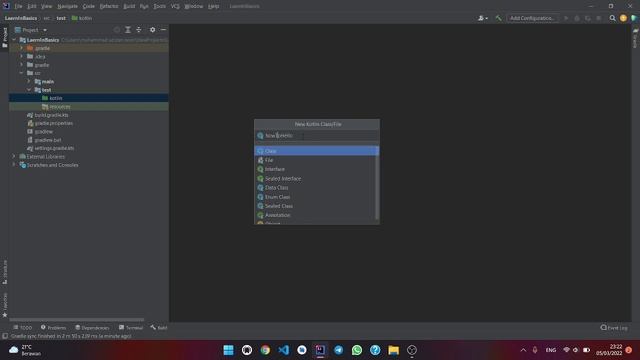Open Search Everywhere magnifier icon
This screenshot has height=360, width=640.
pyautogui.click(x=612, y=18)
